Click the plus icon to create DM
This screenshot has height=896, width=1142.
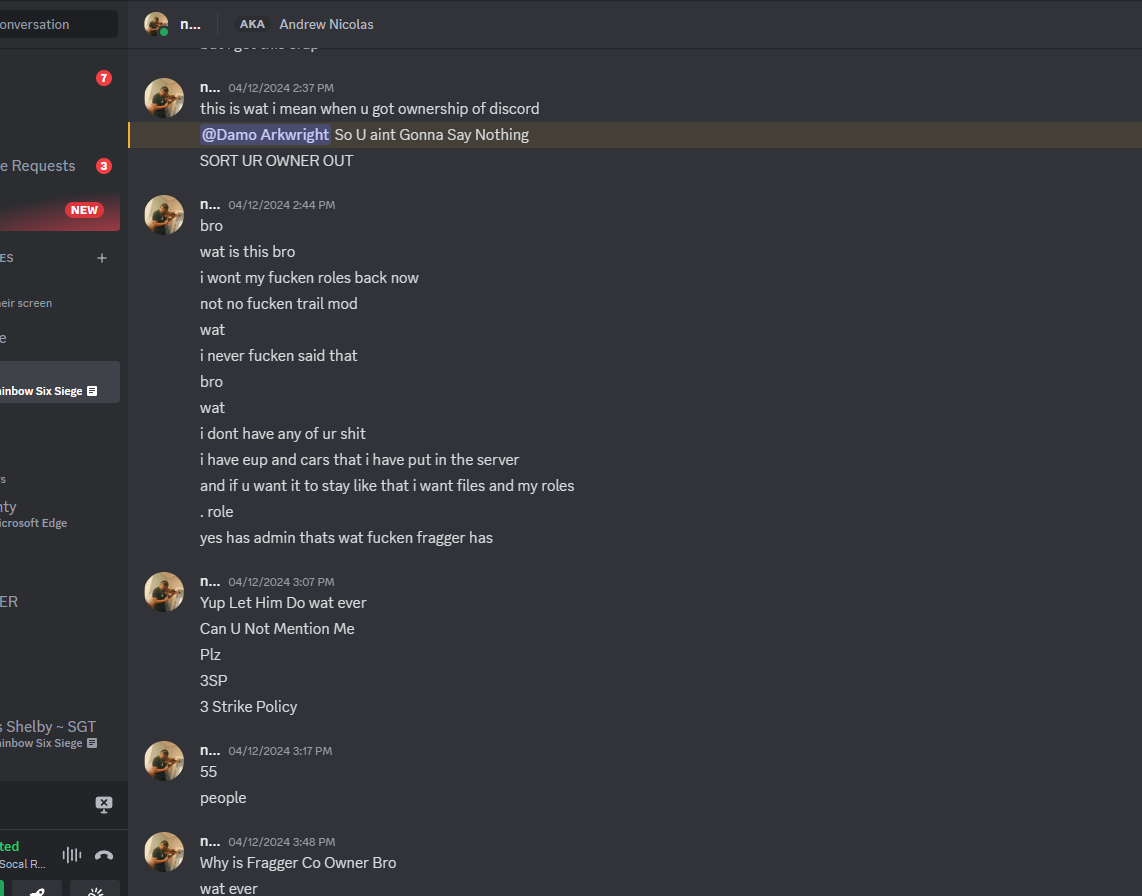(101, 258)
